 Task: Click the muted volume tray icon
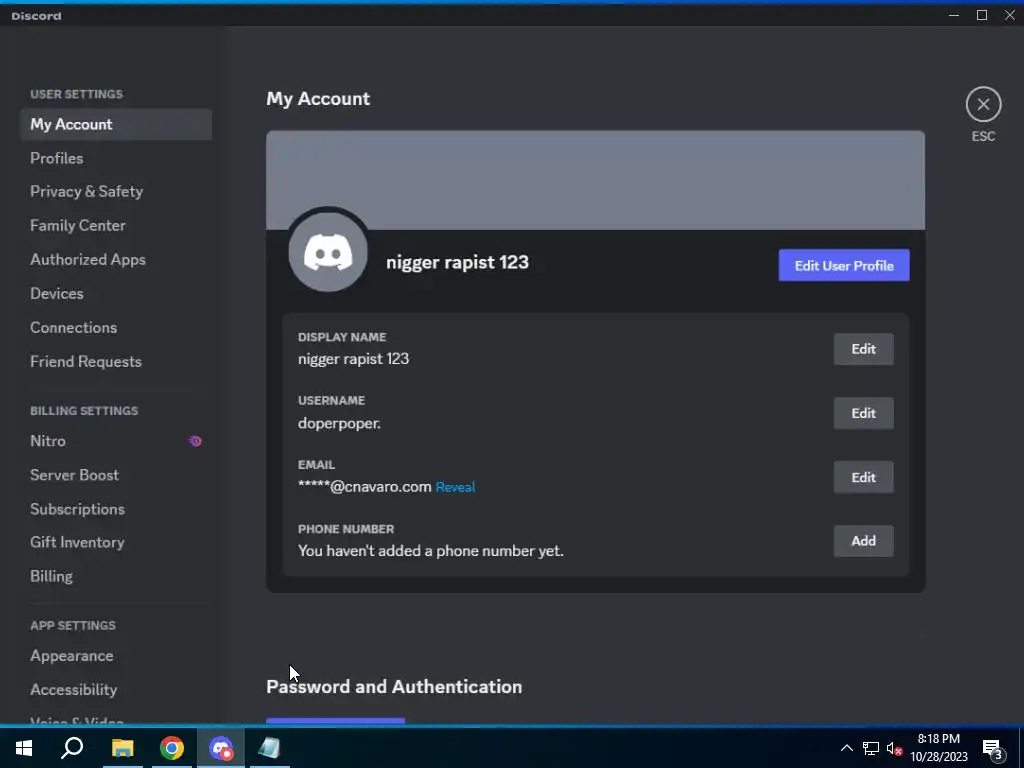click(x=895, y=748)
